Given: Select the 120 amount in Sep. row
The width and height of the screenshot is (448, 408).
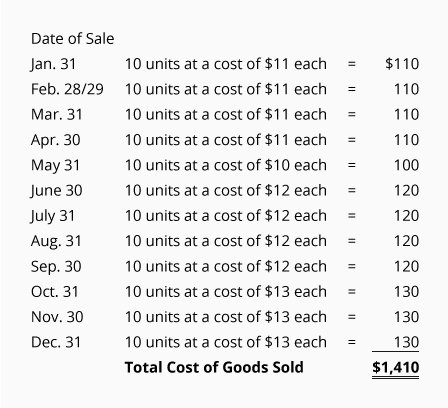Looking at the screenshot, I should click(x=406, y=267).
